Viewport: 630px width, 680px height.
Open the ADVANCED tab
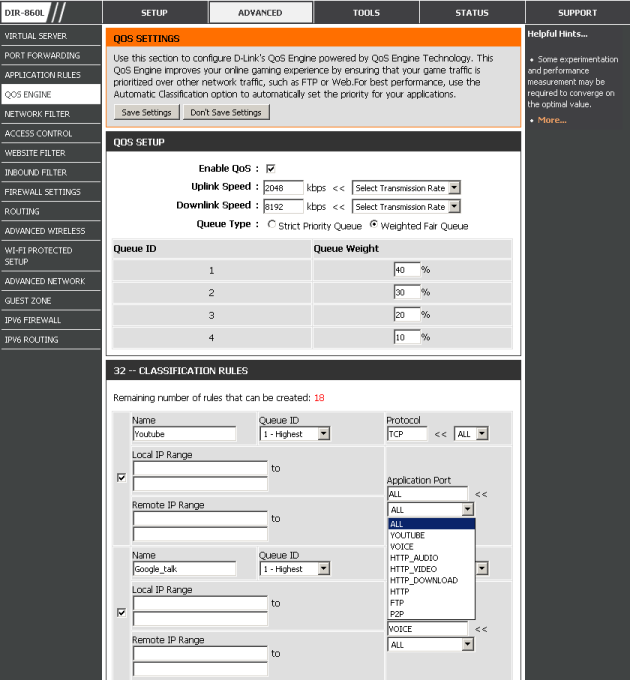click(260, 12)
